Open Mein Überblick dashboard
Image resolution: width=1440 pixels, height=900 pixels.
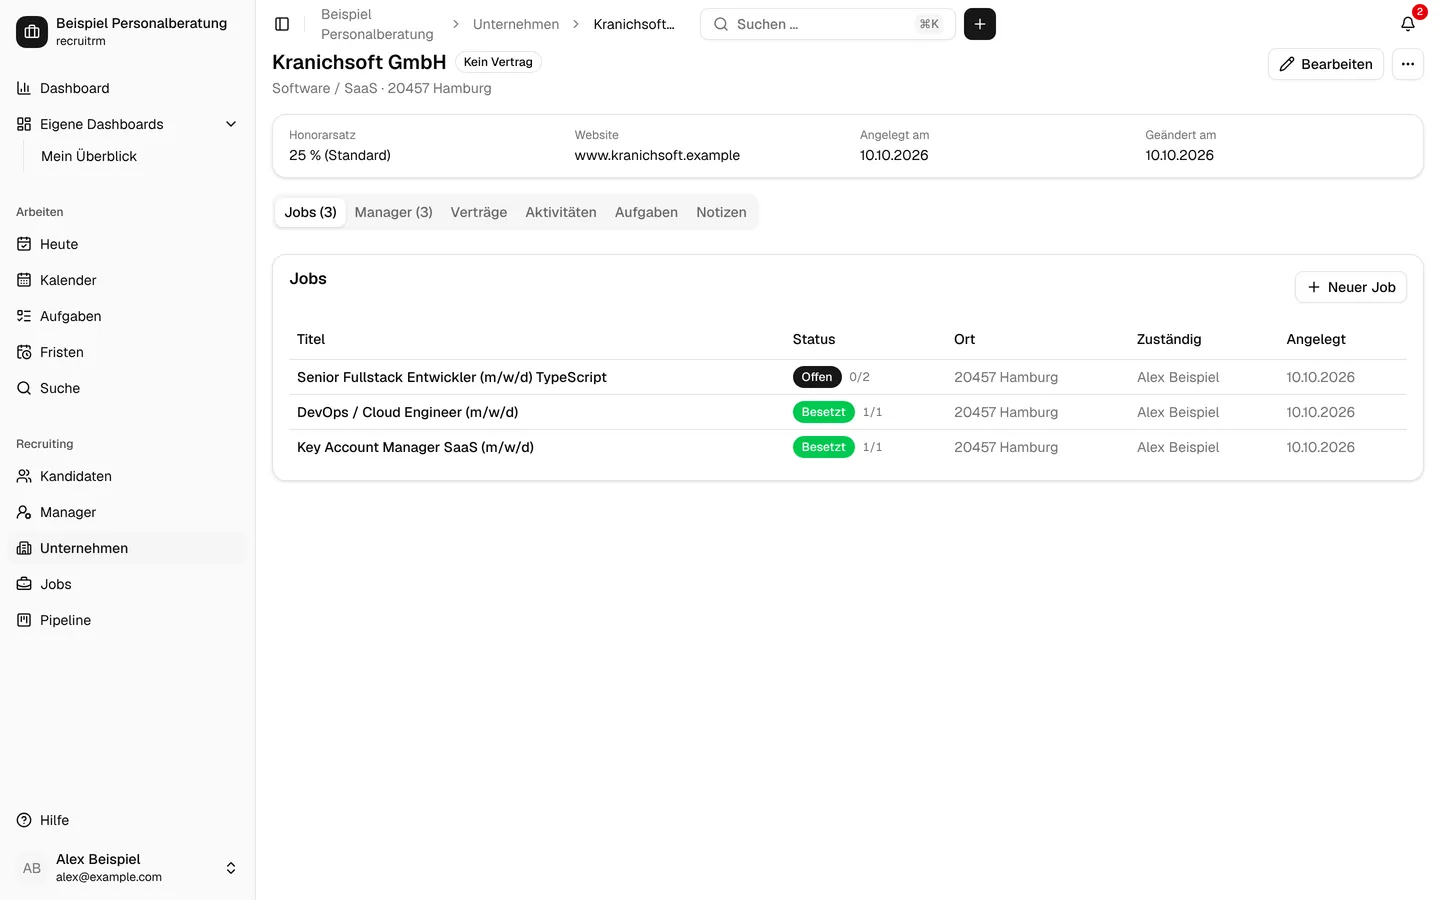point(89,156)
